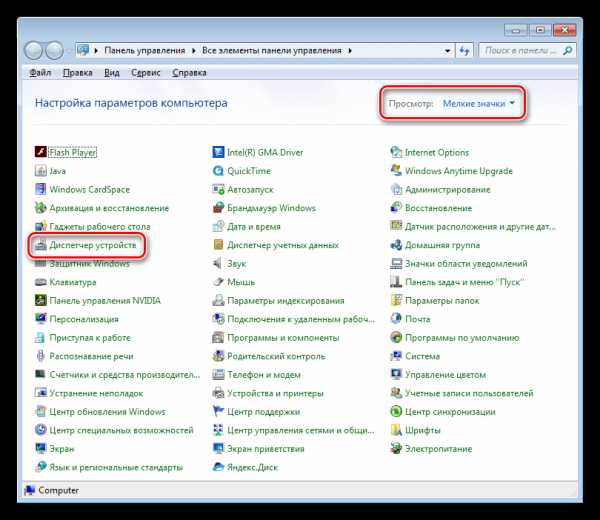Viewport: 600px width, 520px height.
Task: Open the Почта icon
Action: pos(396,319)
